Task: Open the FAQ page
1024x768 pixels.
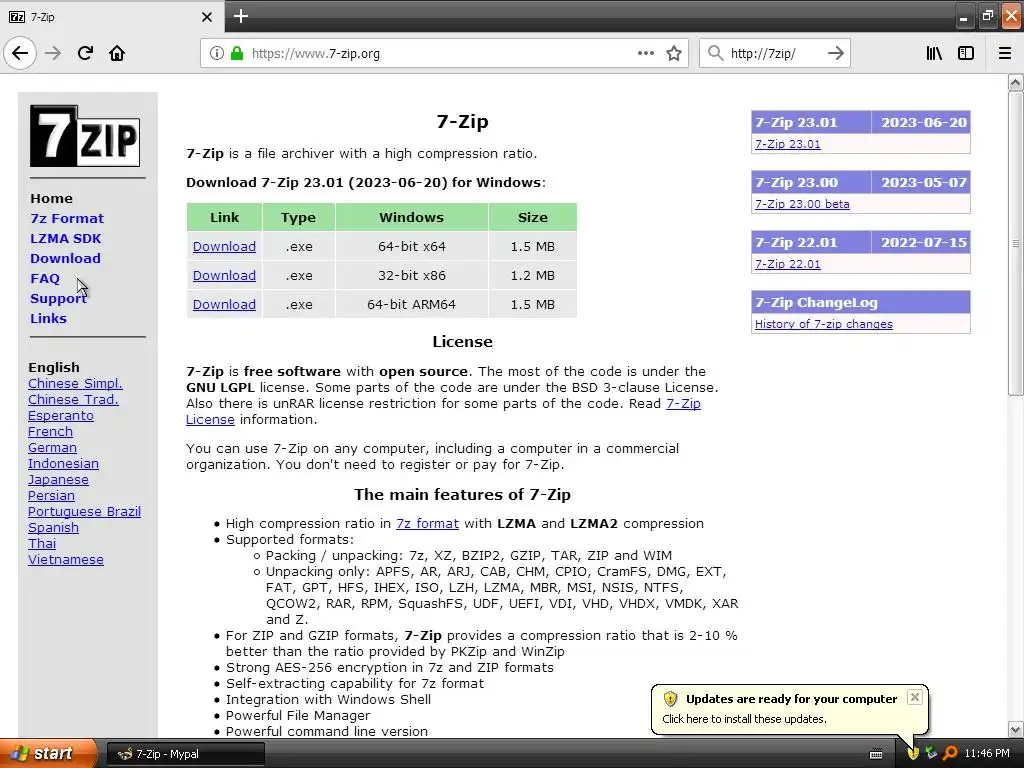Action: coord(44,278)
